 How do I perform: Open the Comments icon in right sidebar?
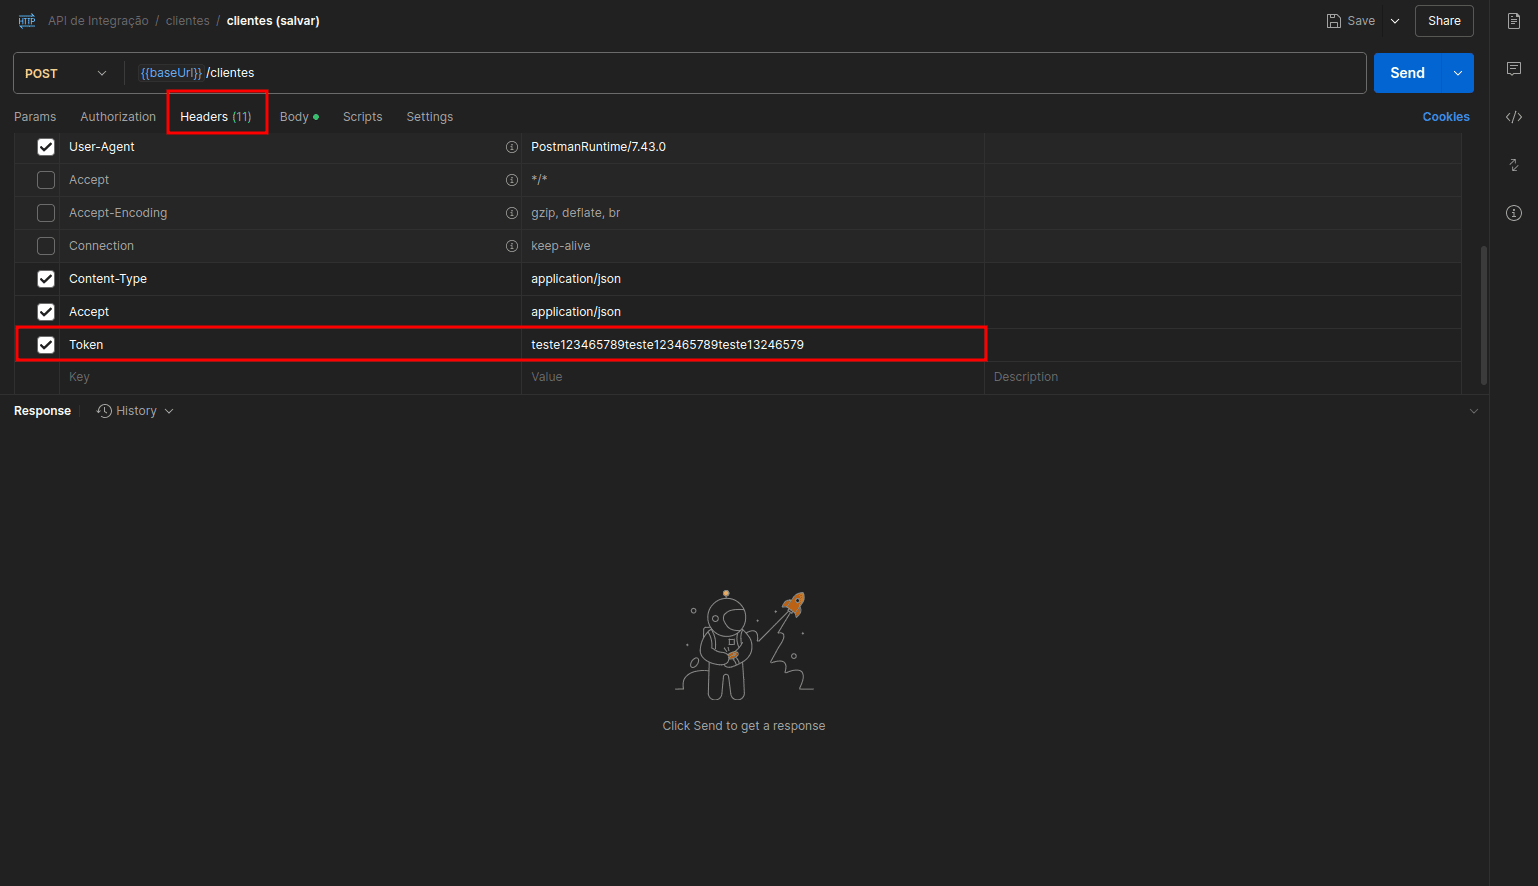(x=1514, y=69)
